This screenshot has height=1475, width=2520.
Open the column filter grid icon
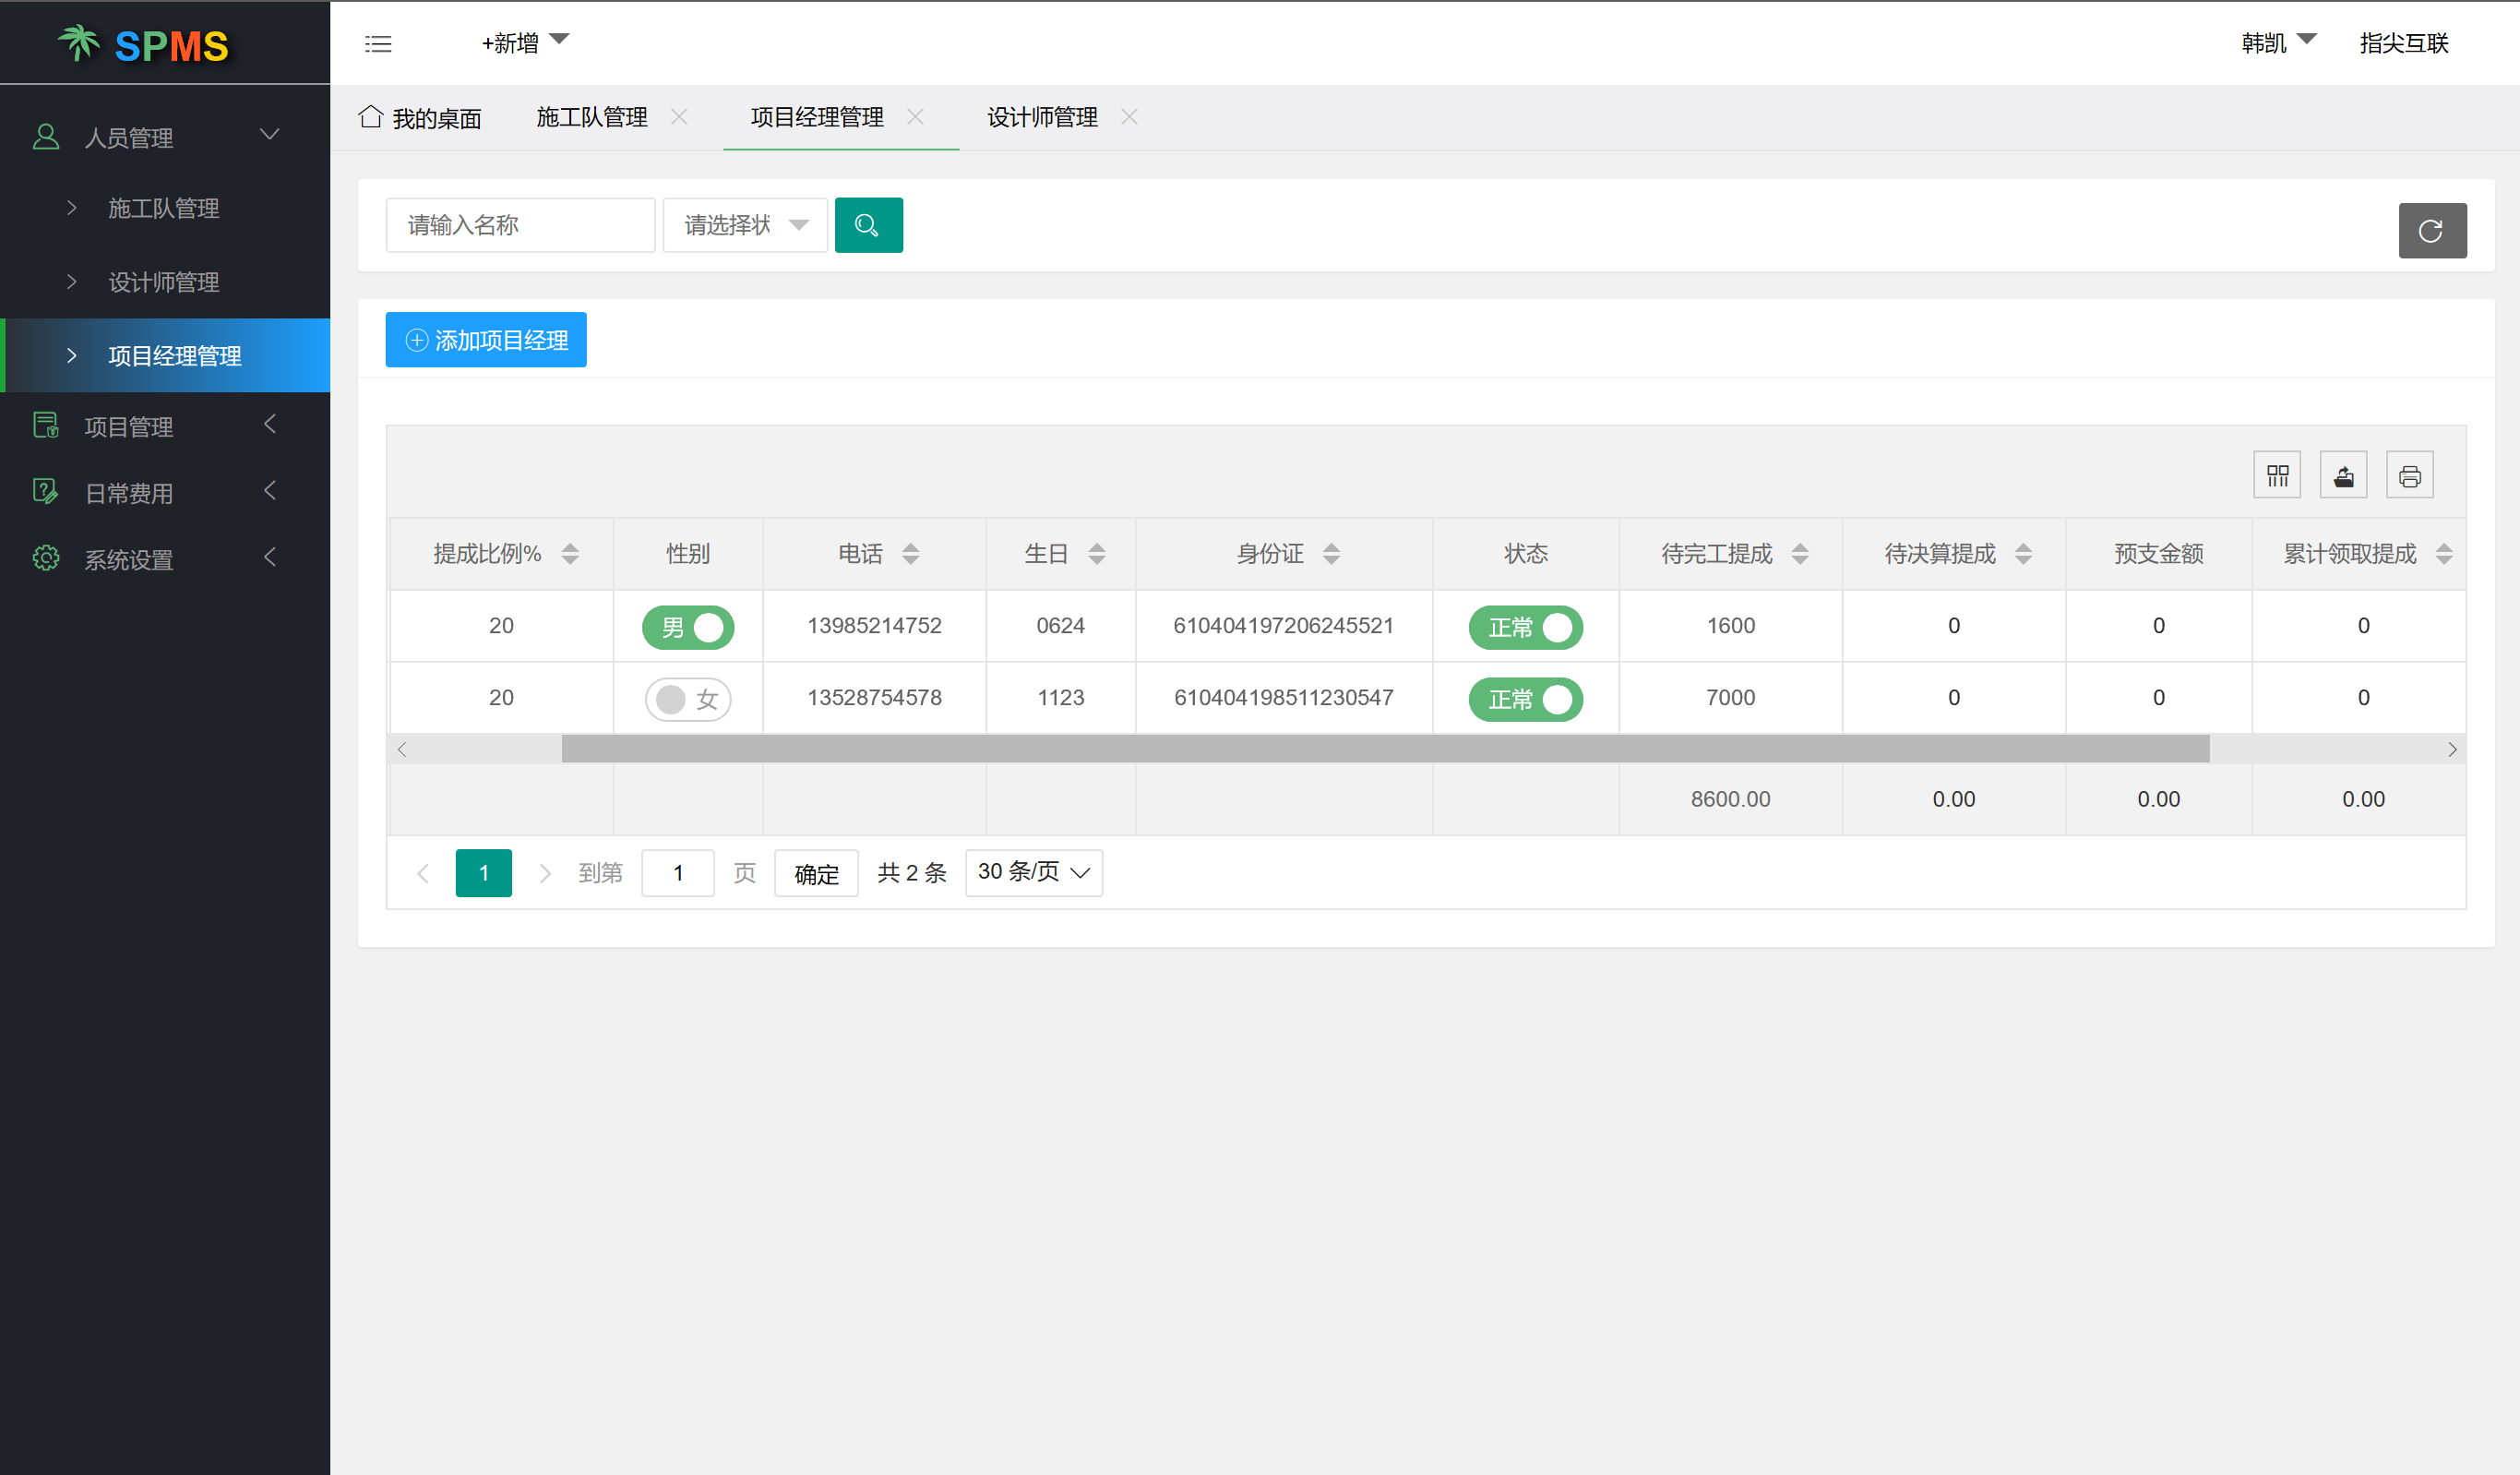click(x=2277, y=475)
